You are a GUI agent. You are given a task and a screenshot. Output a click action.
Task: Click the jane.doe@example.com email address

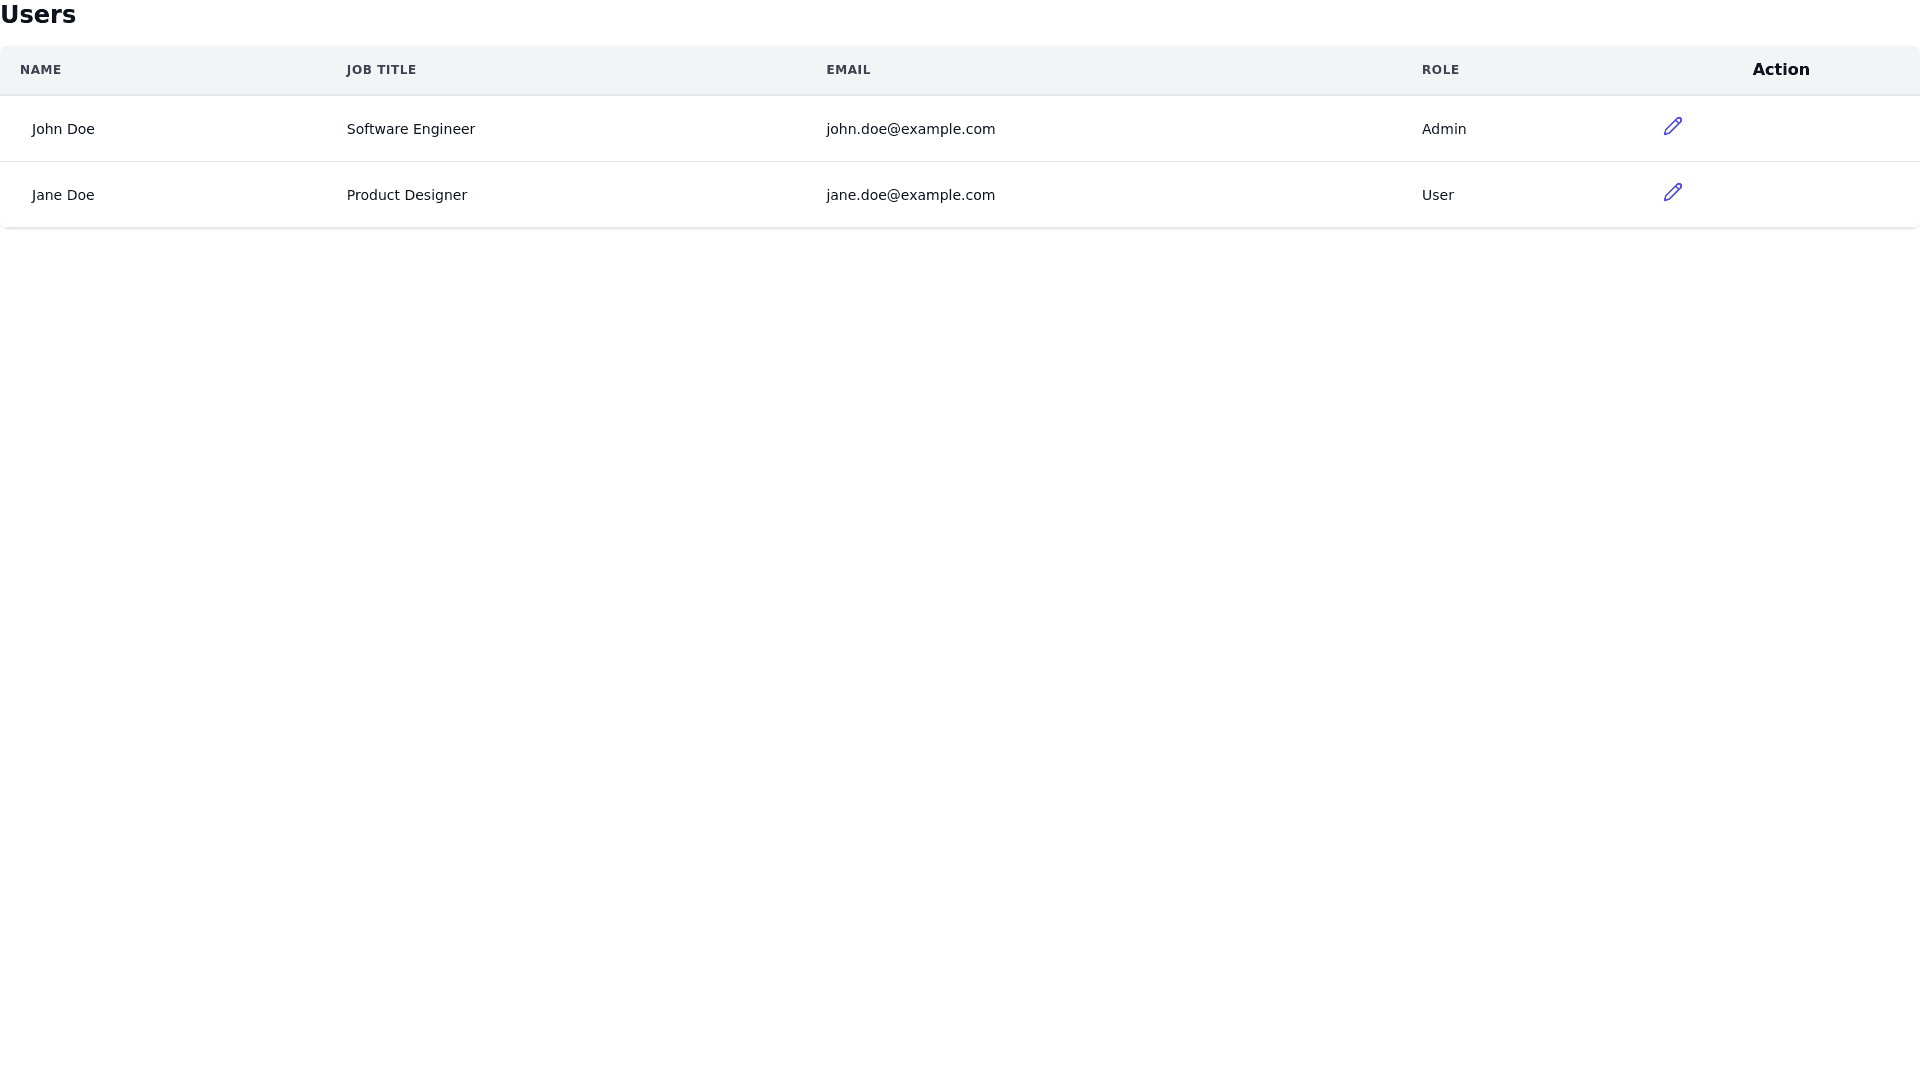[910, 195]
